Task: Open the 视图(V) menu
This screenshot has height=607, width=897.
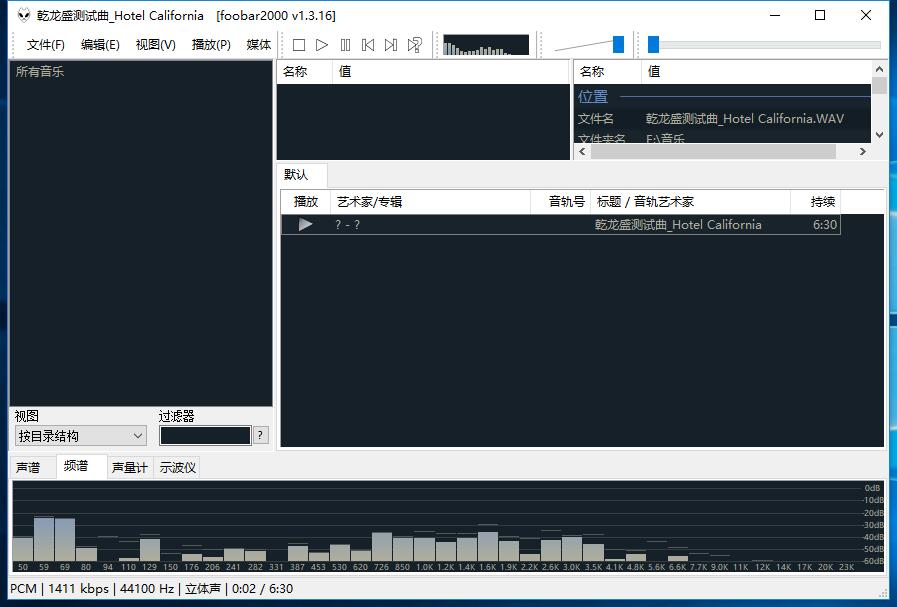Action: click(155, 45)
